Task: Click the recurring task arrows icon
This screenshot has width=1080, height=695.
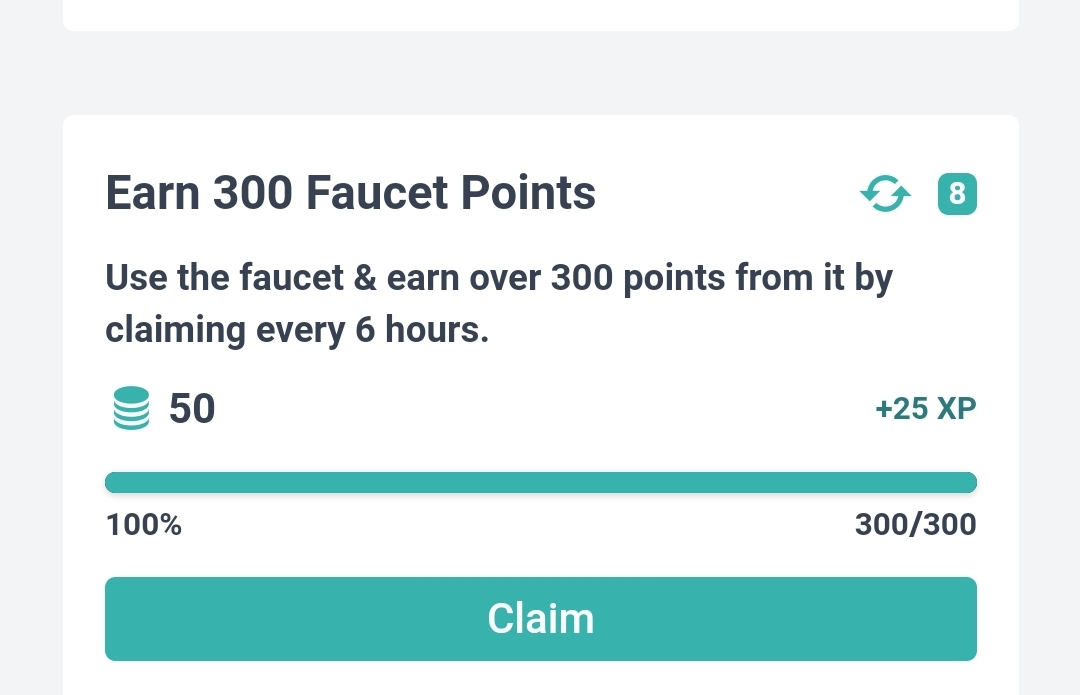Action: tap(885, 194)
